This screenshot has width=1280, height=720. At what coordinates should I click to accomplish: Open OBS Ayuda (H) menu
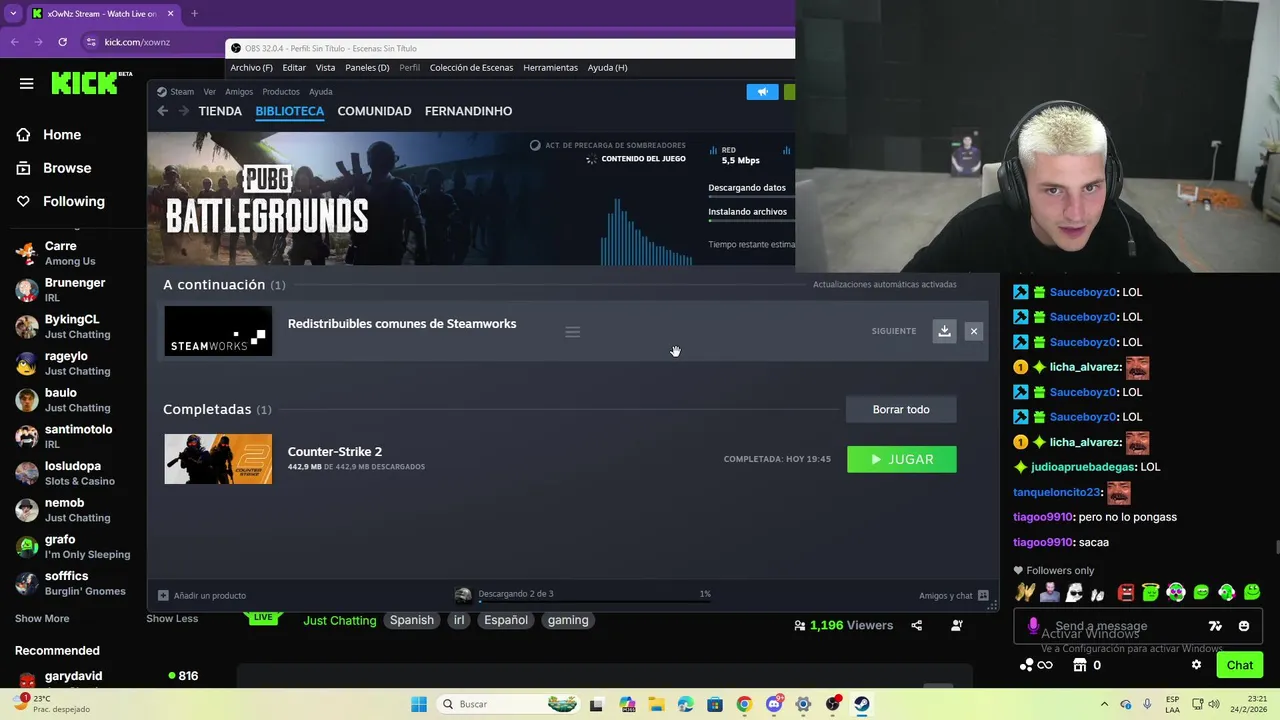pos(607,68)
